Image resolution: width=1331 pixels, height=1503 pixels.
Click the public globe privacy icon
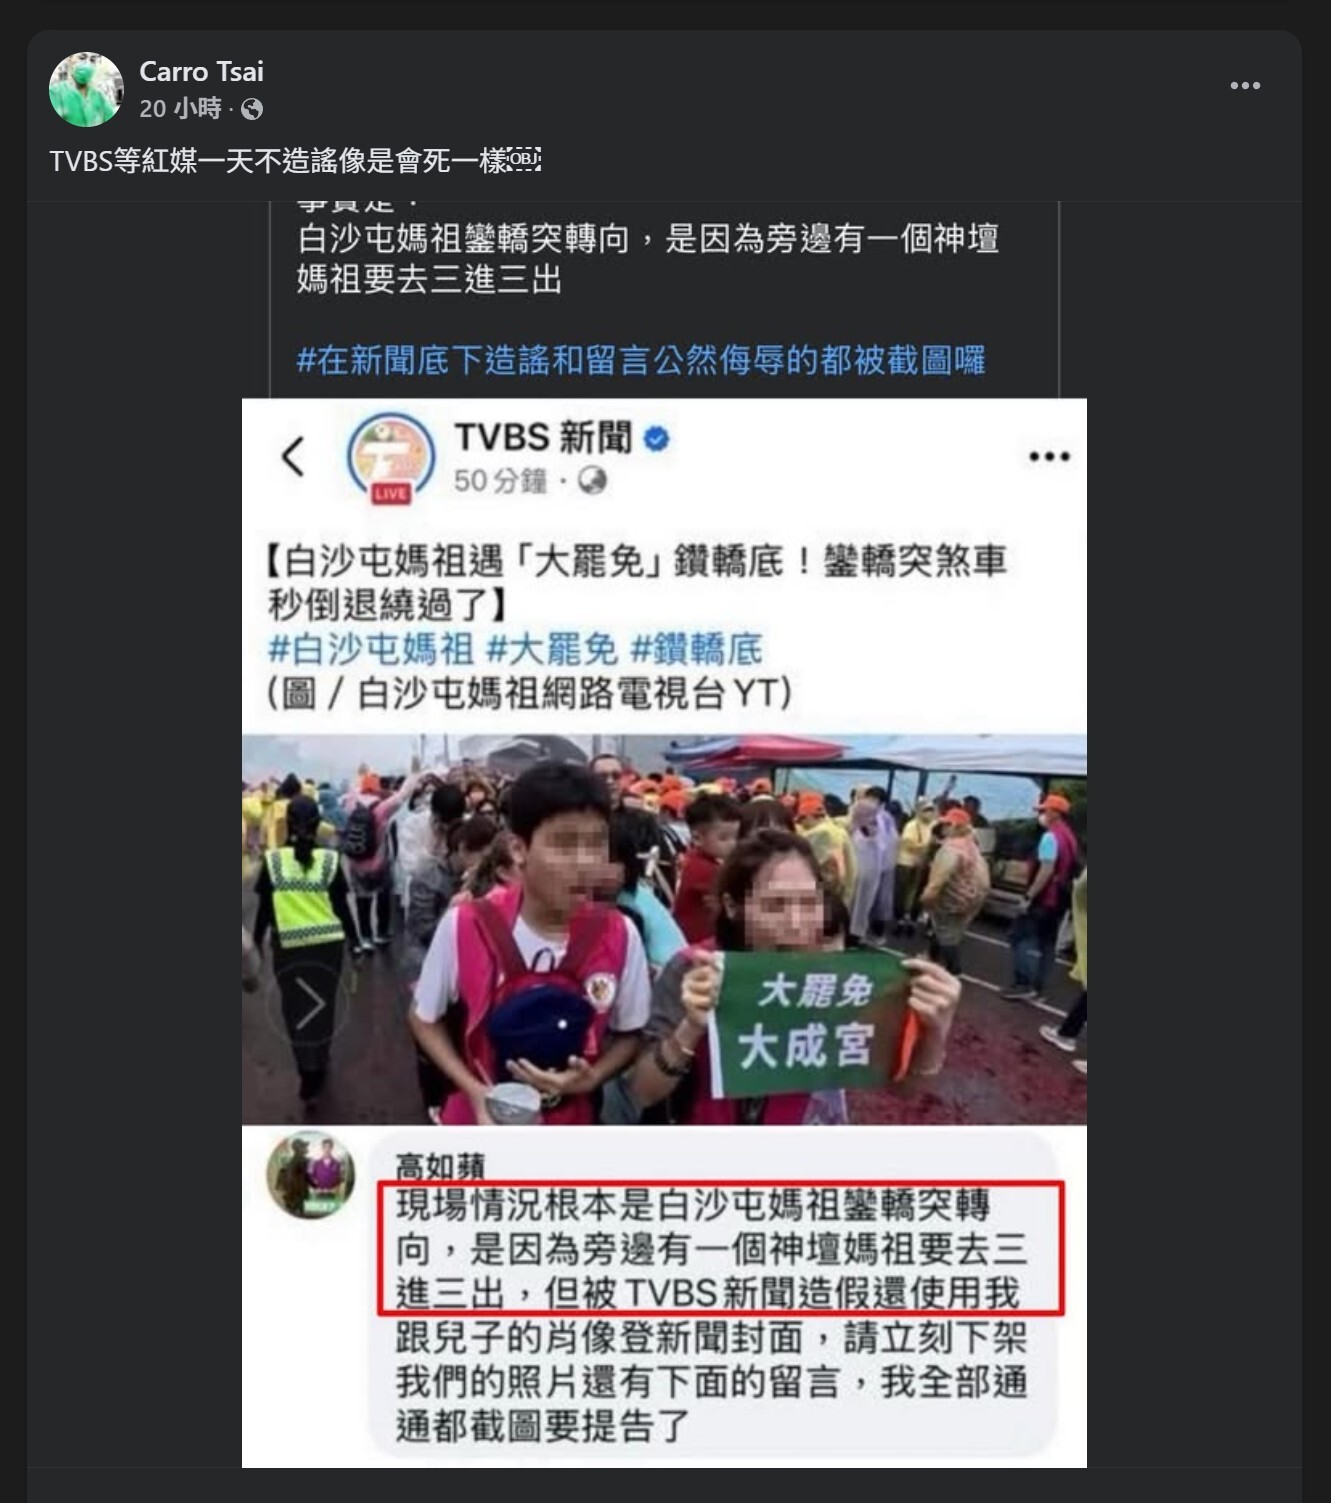tap(252, 109)
